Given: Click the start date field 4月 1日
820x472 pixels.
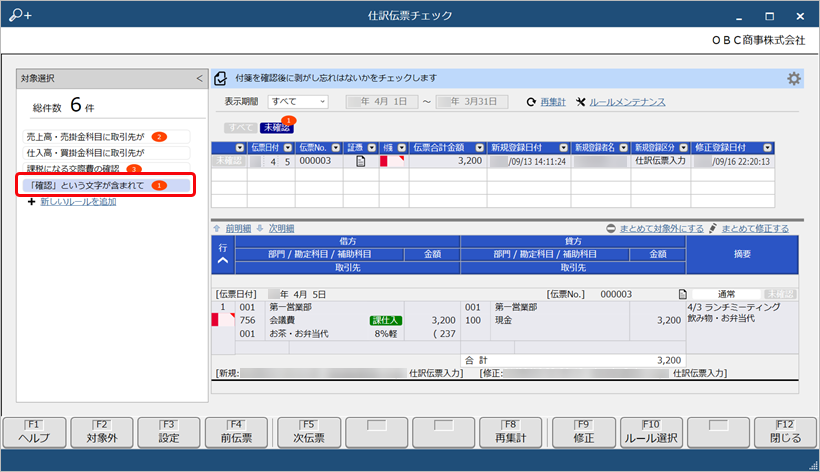Looking at the screenshot, I should 381,101.
